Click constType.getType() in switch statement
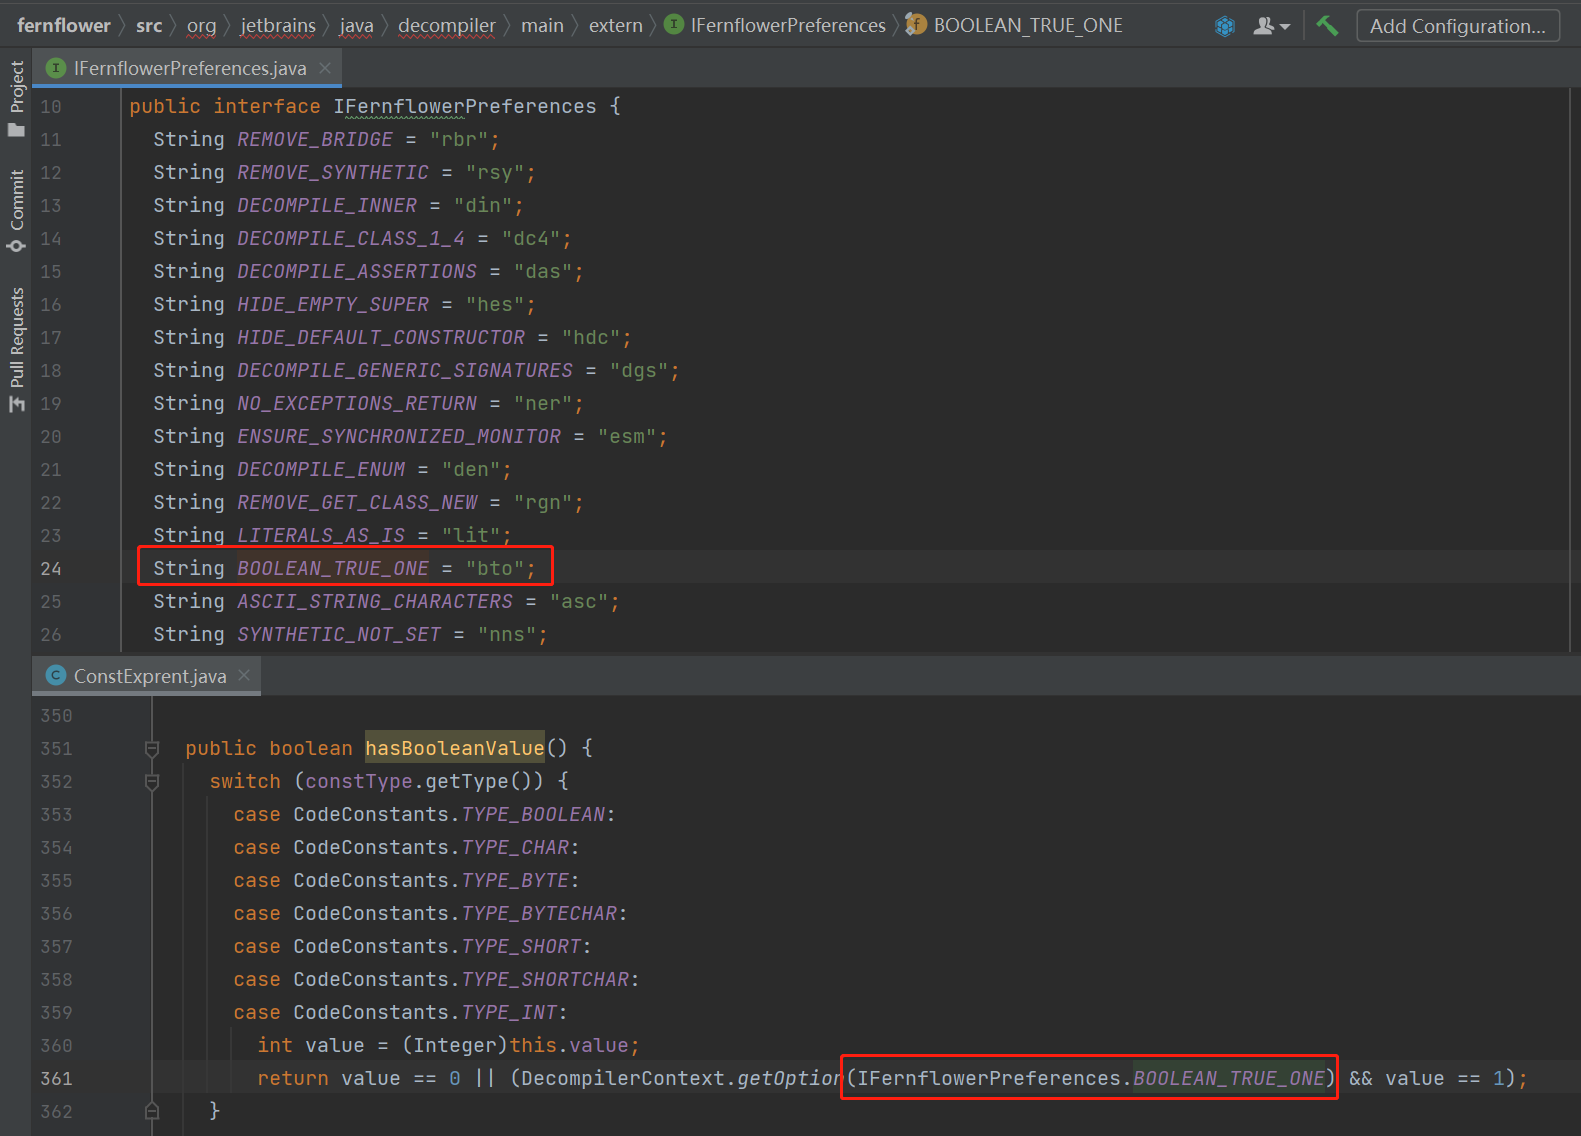Screen dimensions: 1581x1136 pyautogui.click(x=424, y=781)
